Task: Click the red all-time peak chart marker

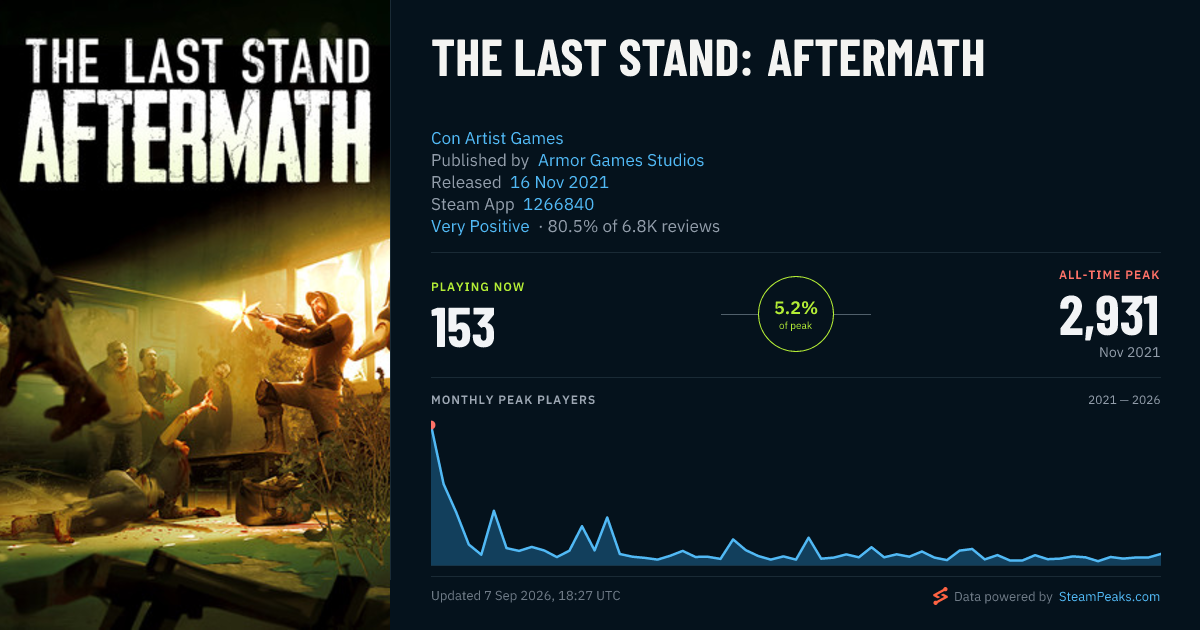Action: pos(432,425)
